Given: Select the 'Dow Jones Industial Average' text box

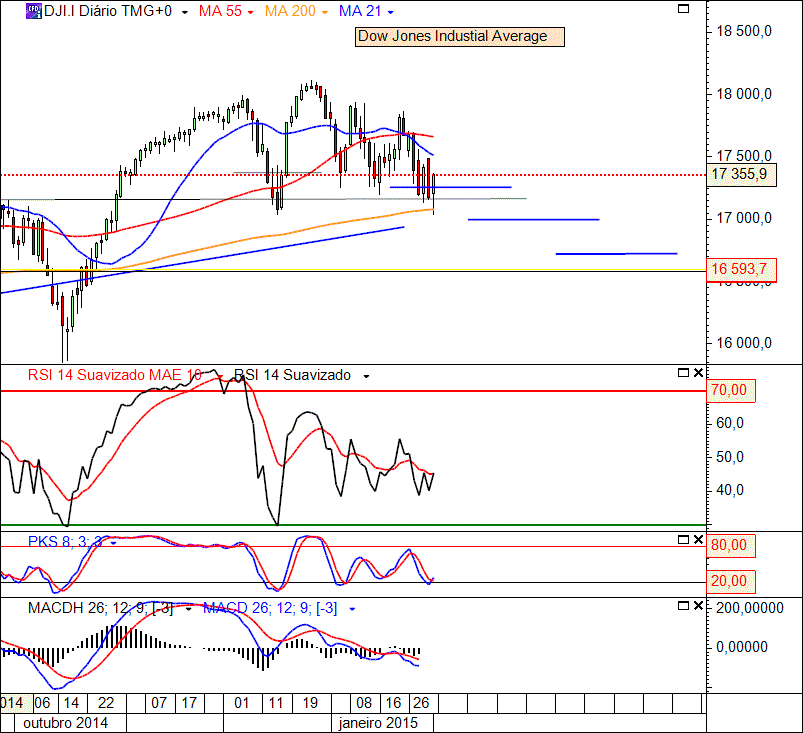Looking at the screenshot, I should [460, 37].
